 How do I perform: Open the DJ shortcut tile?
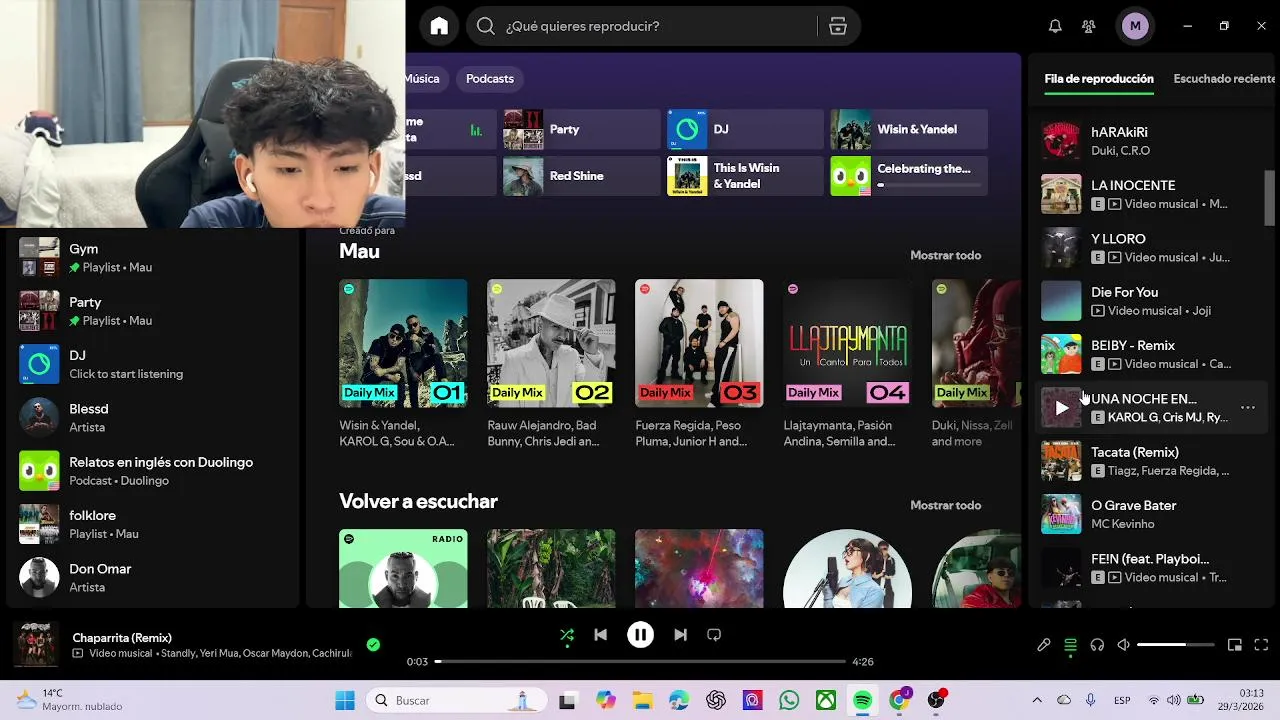(x=745, y=129)
